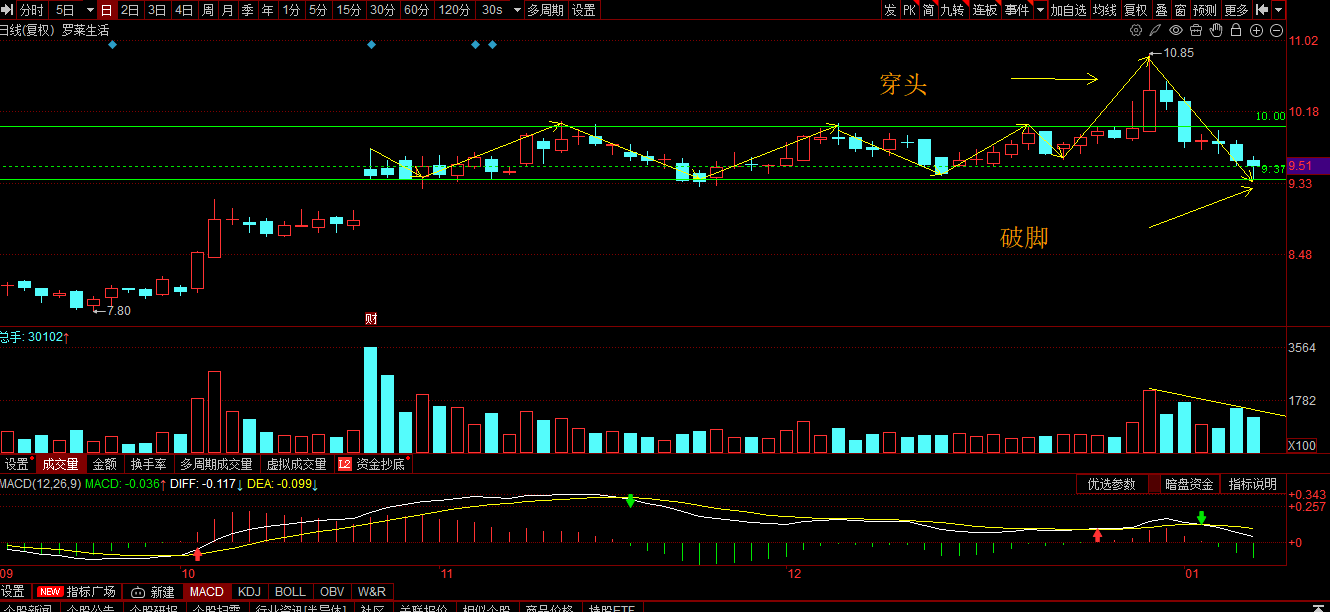This screenshot has width=1330, height=612.
Task: Select the 120分 period tab
Action: click(454, 10)
